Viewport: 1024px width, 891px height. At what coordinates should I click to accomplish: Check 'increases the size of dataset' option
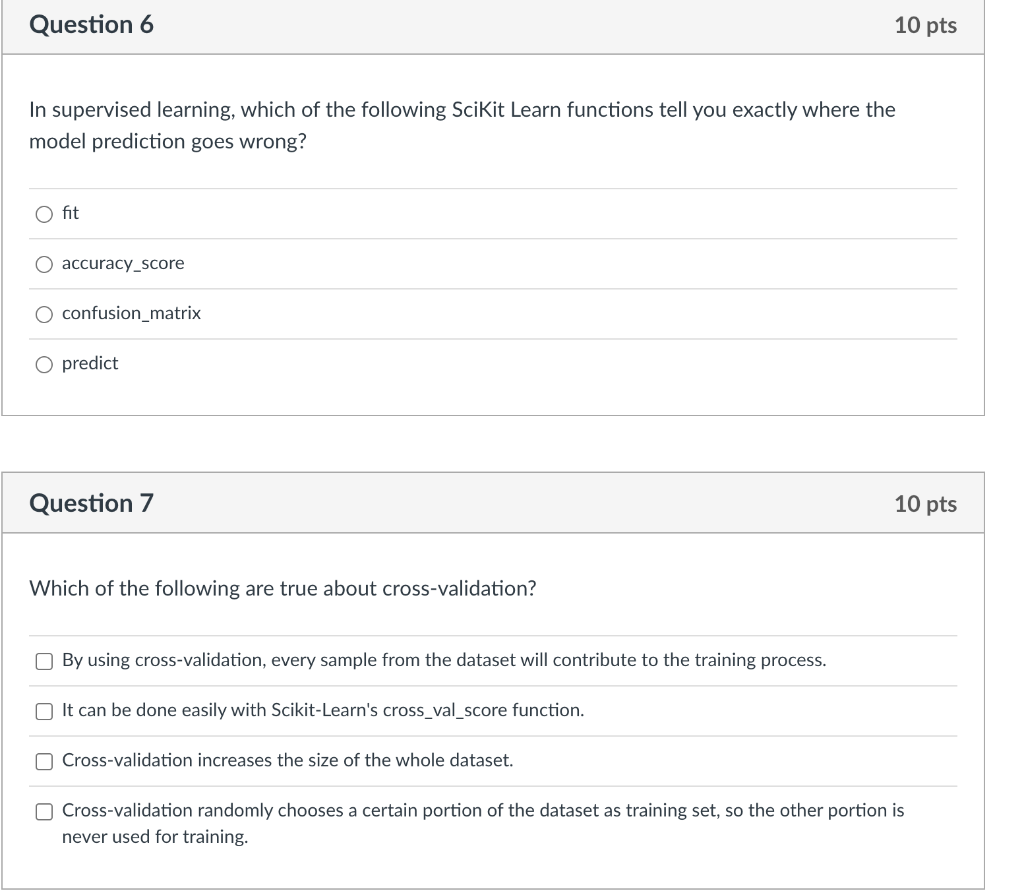pyautogui.click(x=44, y=762)
